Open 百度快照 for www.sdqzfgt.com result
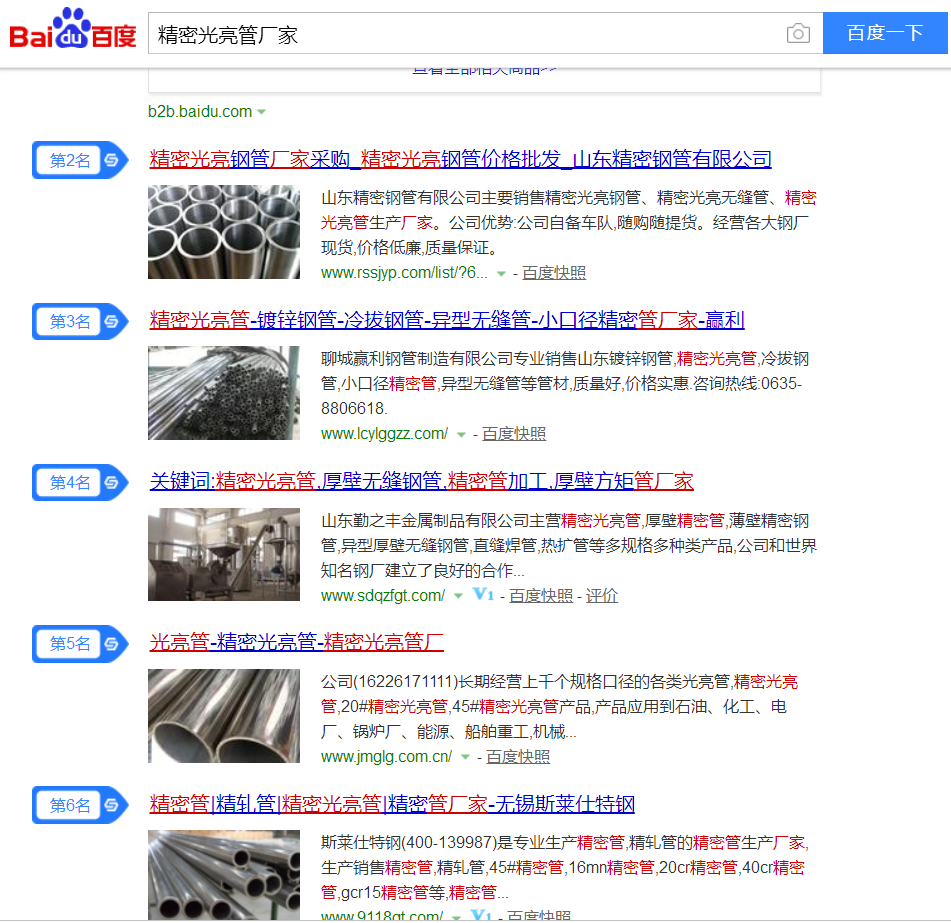The image size is (951, 923). 541,596
